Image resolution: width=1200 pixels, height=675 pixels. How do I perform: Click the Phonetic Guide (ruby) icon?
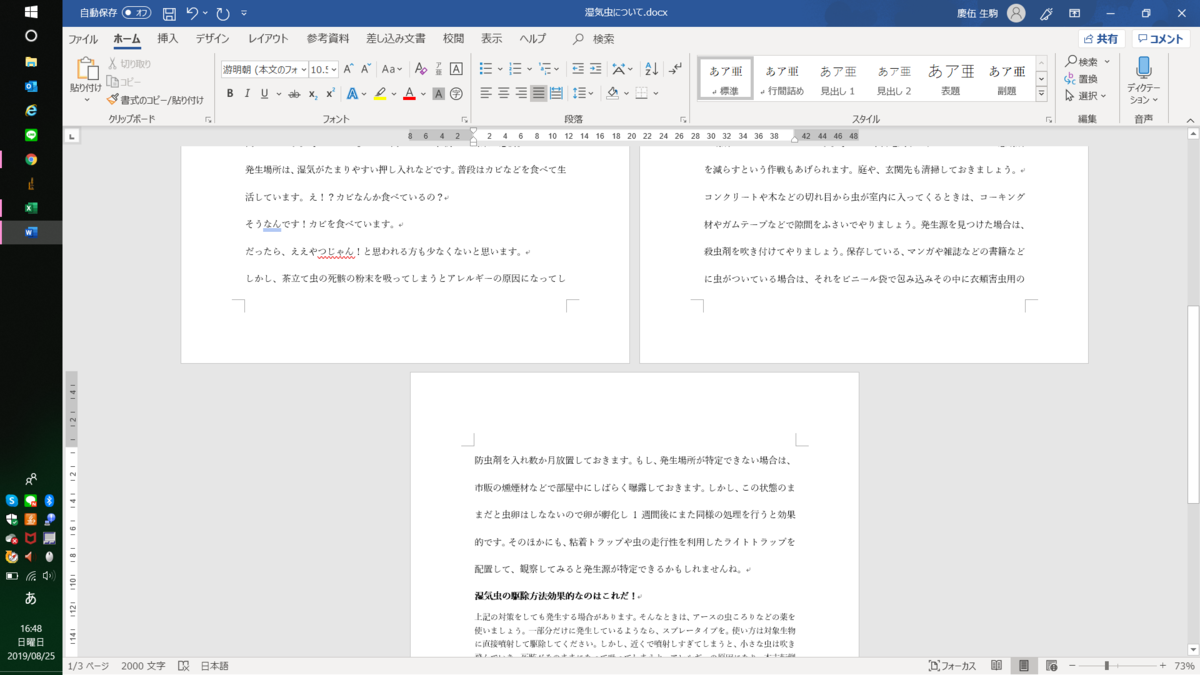click(438, 69)
